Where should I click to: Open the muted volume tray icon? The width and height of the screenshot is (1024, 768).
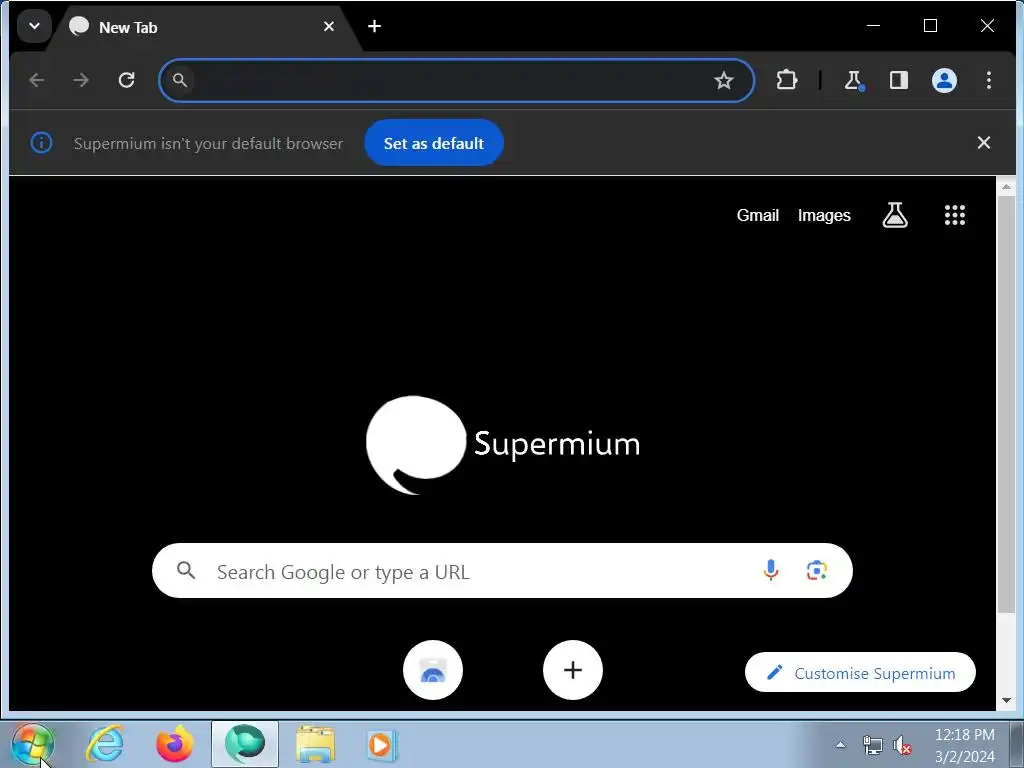pyautogui.click(x=902, y=744)
